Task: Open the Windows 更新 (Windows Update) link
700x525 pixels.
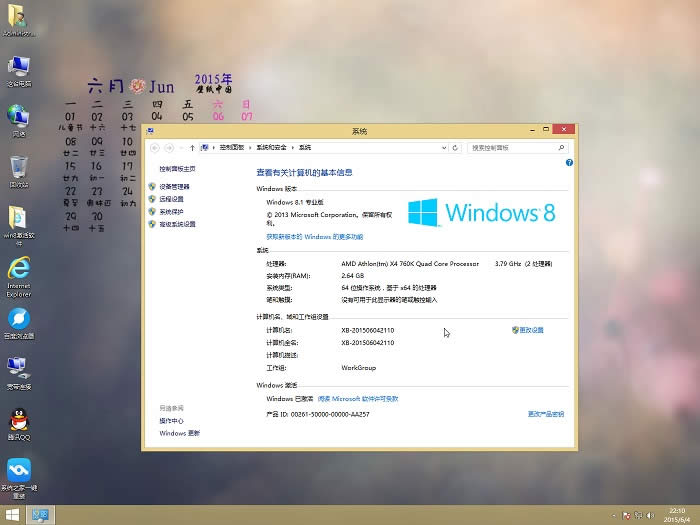Action: [179, 433]
